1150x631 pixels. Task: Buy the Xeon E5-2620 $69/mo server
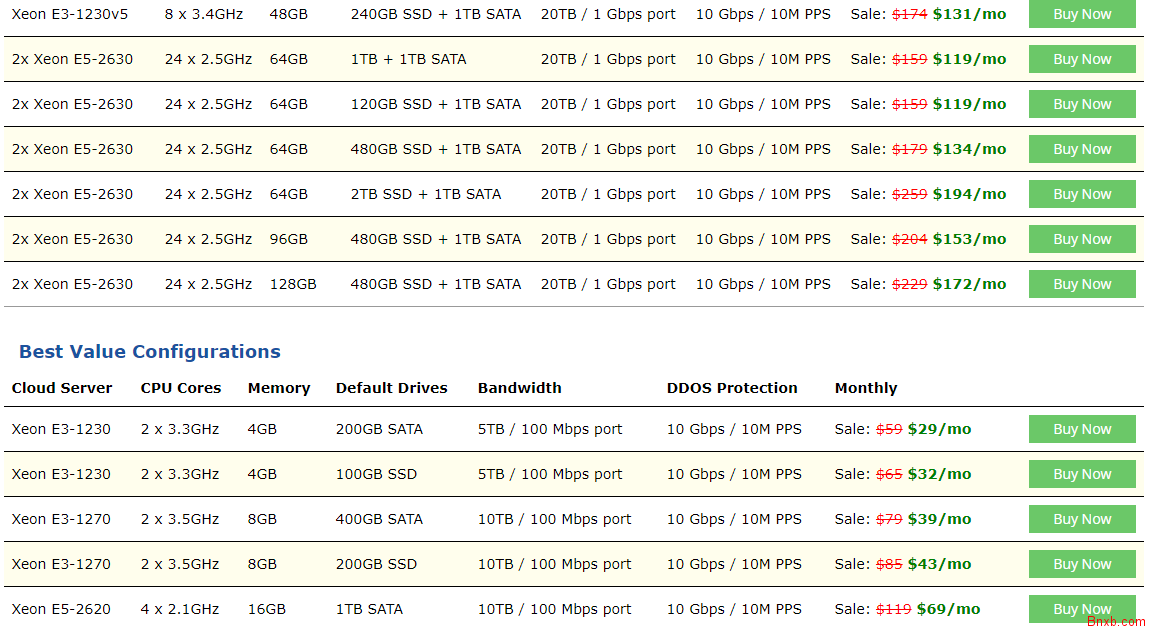[1082, 609]
